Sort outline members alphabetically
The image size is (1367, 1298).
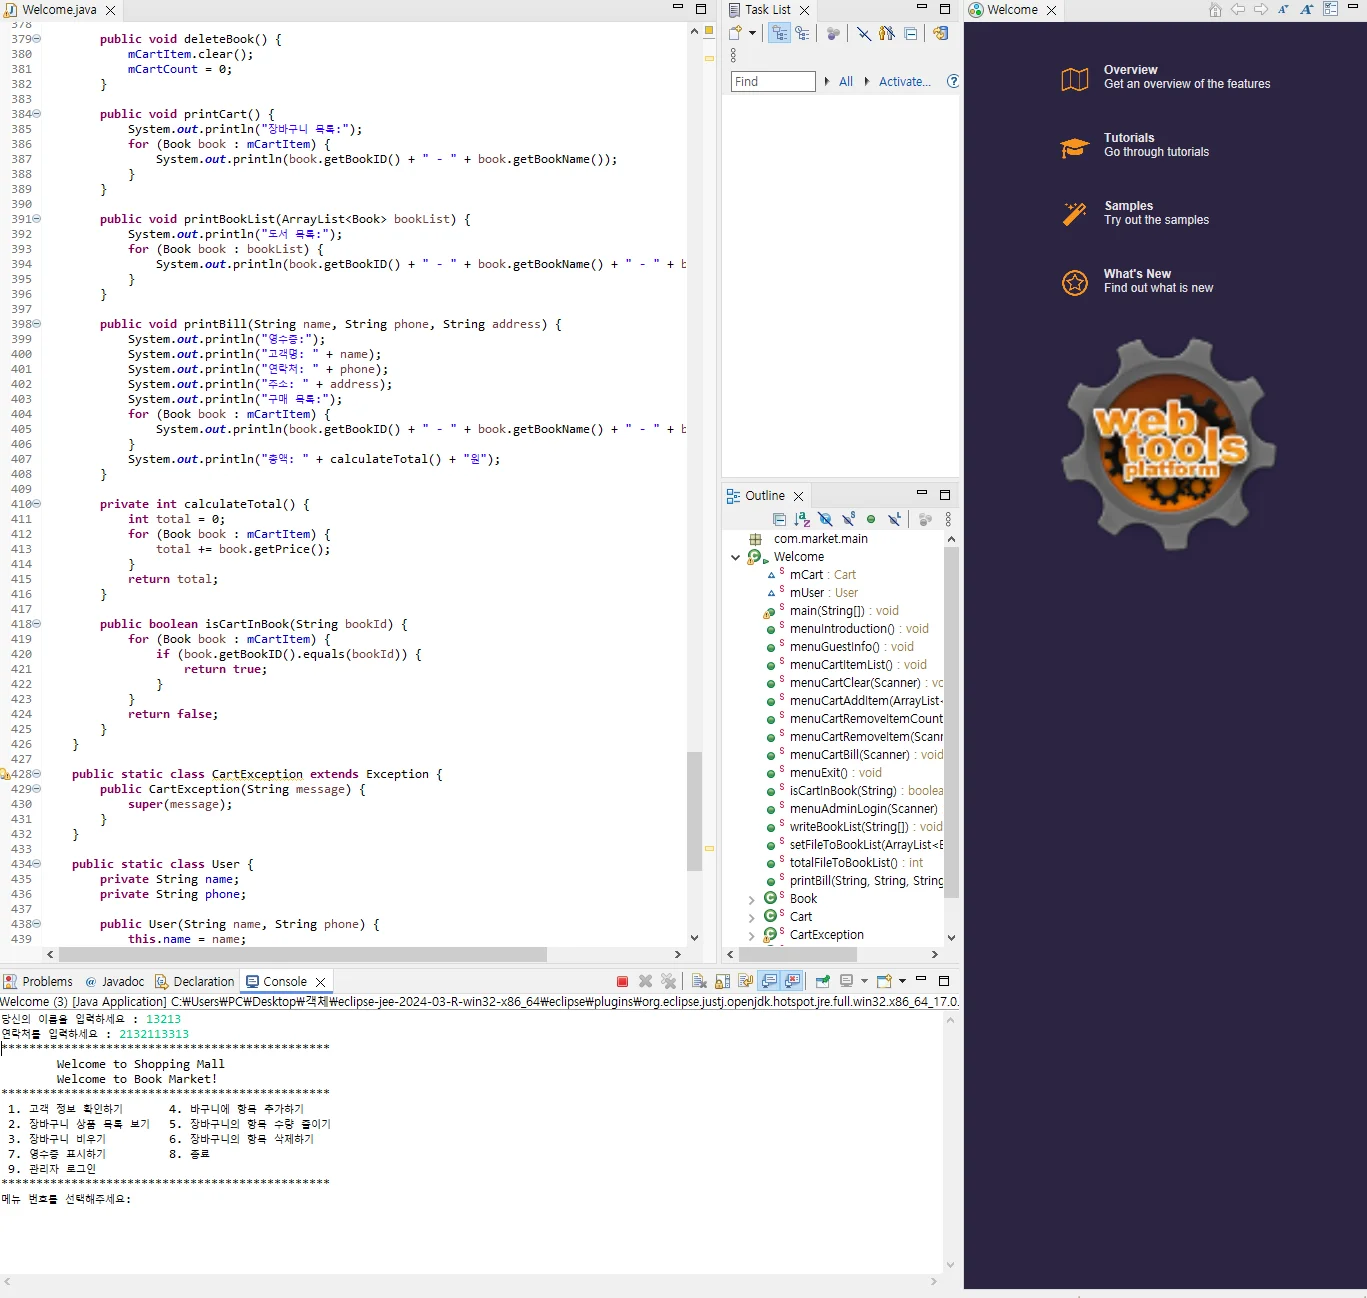click(802, 519)
